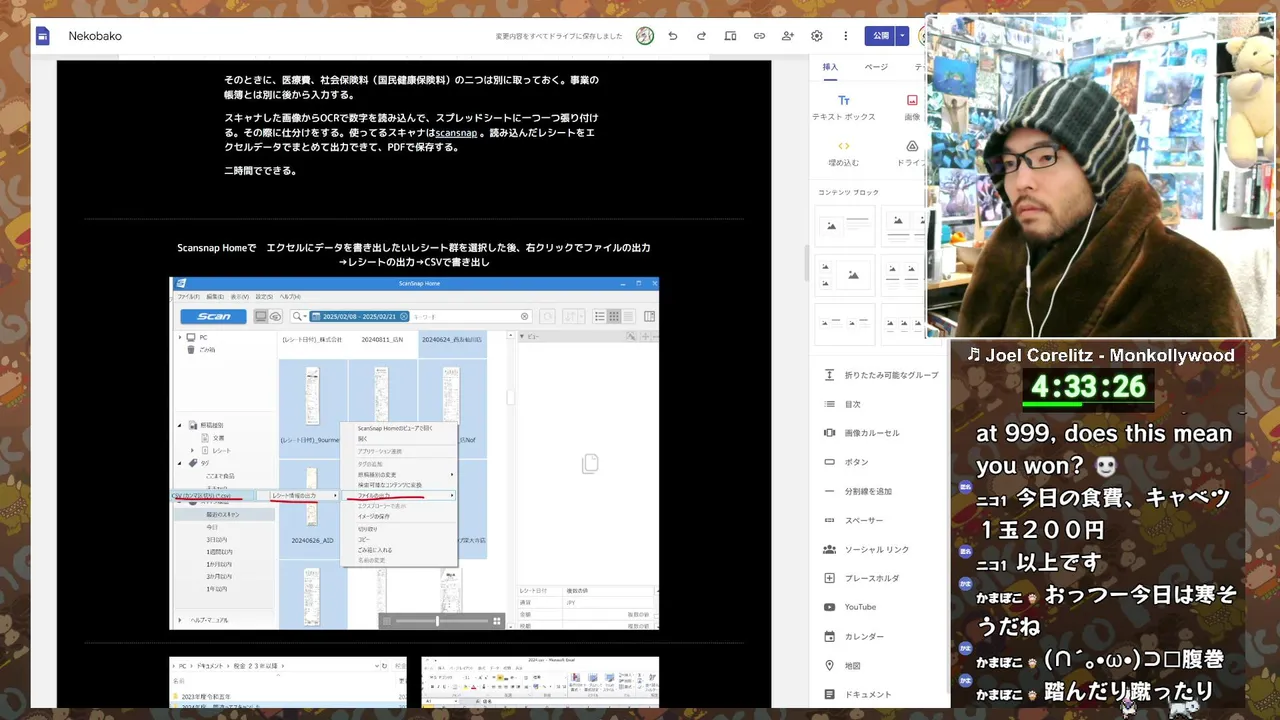The height and width of the screenshot is (720, 1280).
Task: Click chat message 今日の食費、キャベツ
Action: (1104, 514)
